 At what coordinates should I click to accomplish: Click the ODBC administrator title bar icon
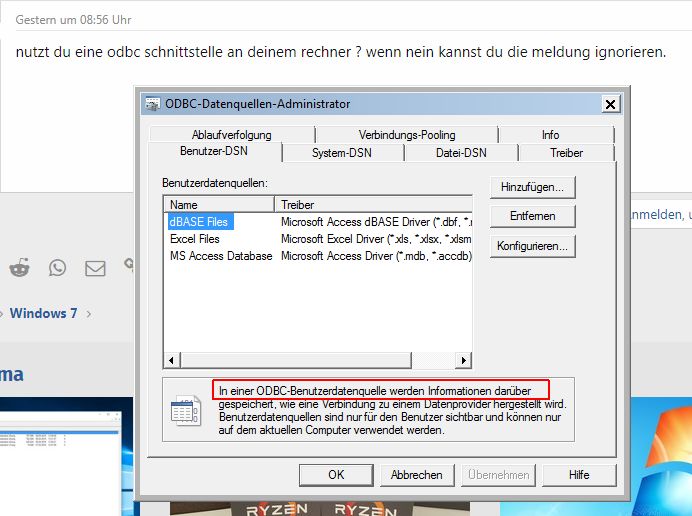point(153,104)
